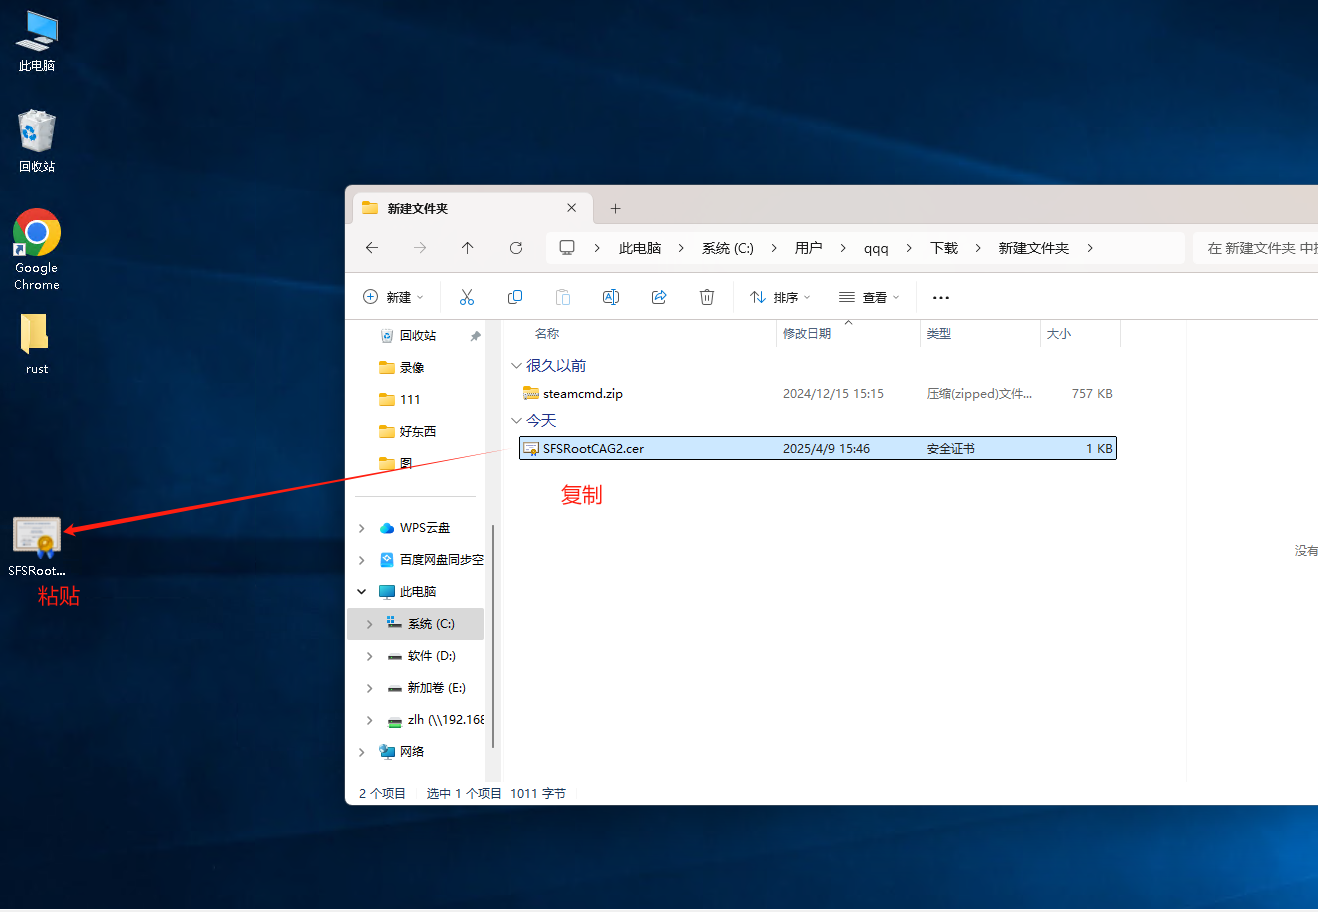
Task: Open the more options ellipsis menu
Action: [940, 297]
